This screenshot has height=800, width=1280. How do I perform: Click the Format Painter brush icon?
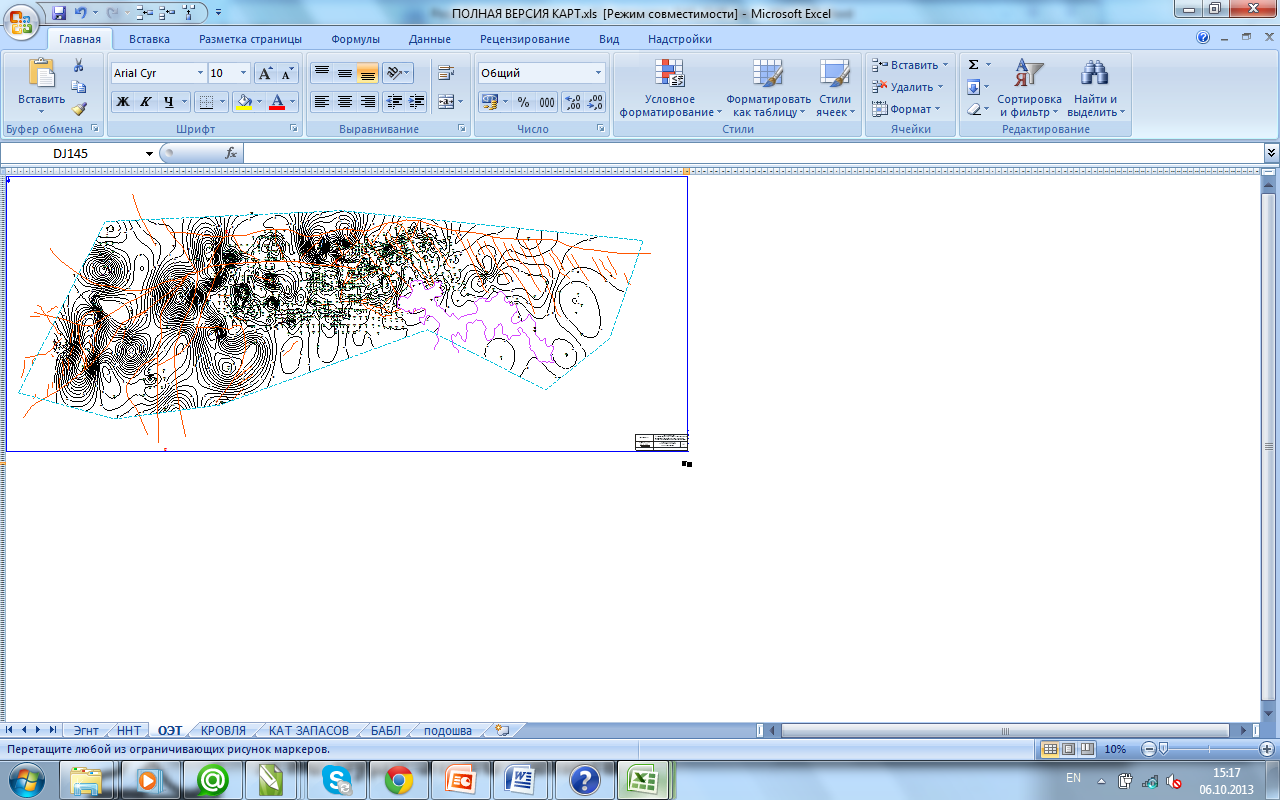point(79,109)
